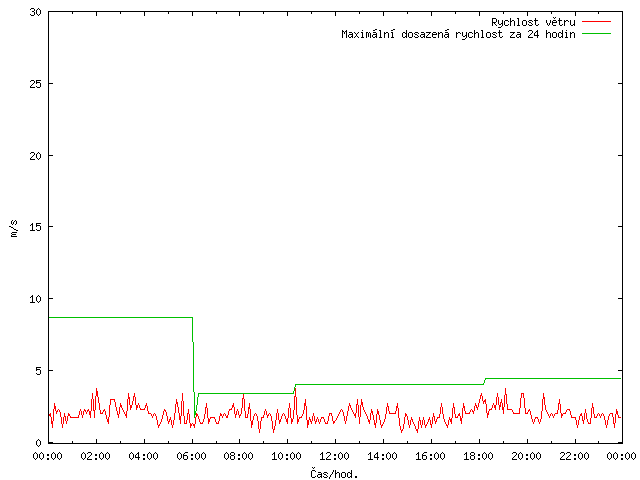Click the green line step up near 18:15
The image size is (640, 480).
(484, 381)
